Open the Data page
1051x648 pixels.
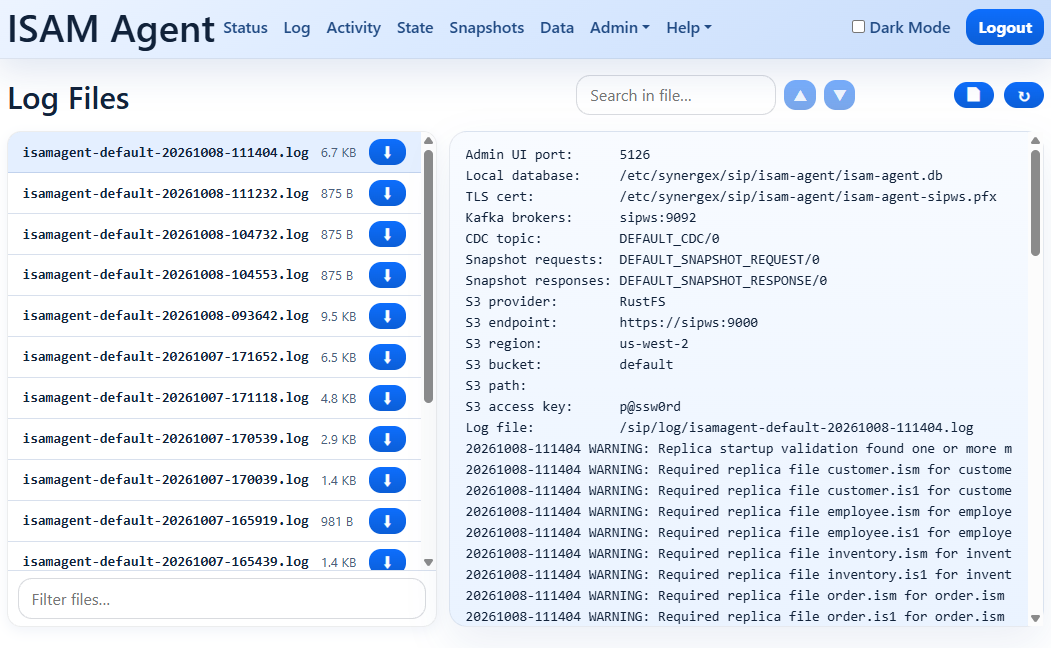(x=557, y=27)
